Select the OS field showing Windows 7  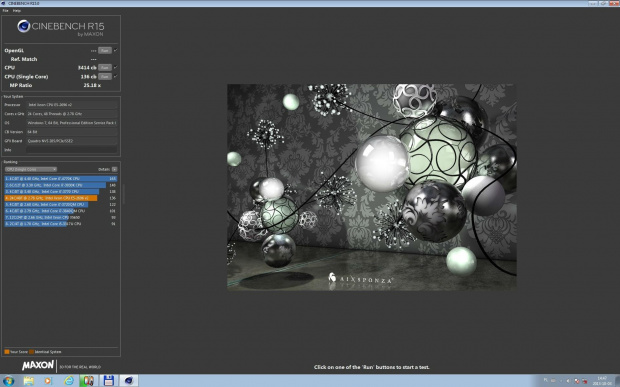pos(72,123)
